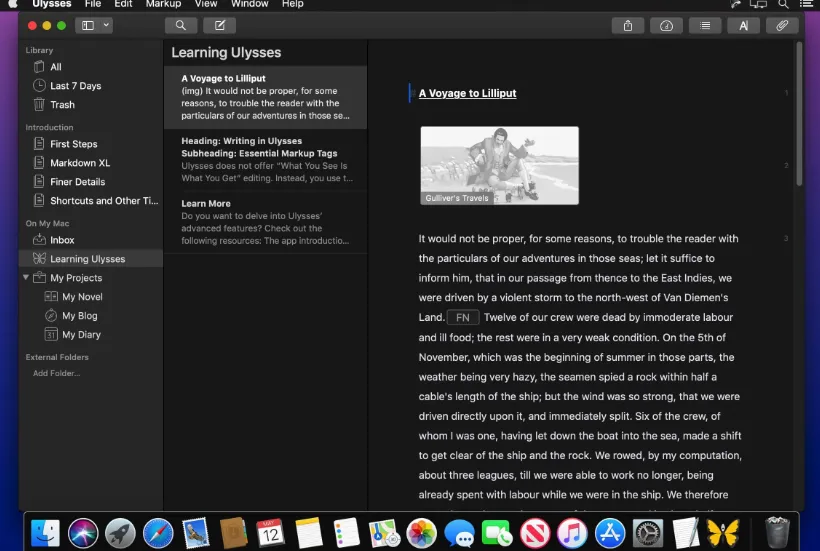Select the Inbox group
820x551 pixels.
click(x=90, y=240)
